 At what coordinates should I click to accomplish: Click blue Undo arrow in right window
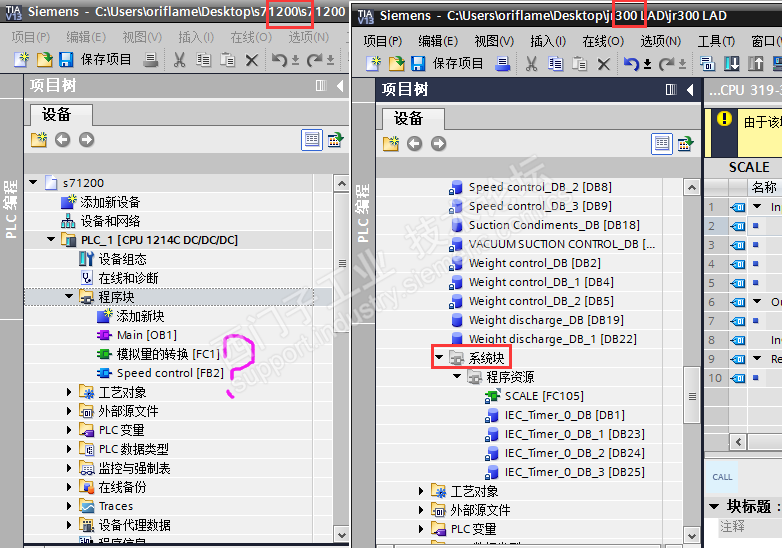(x=631, y=64)
